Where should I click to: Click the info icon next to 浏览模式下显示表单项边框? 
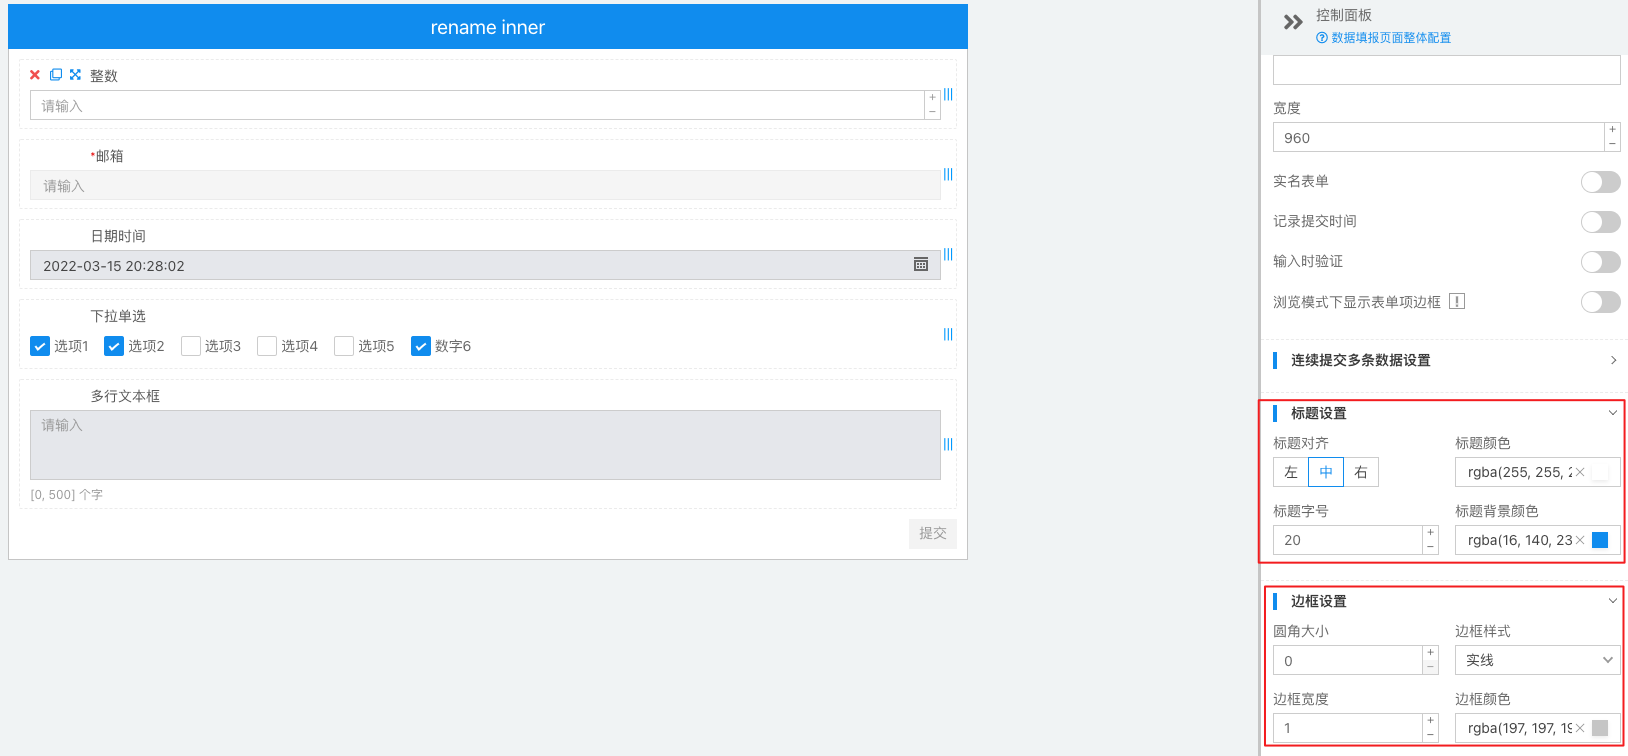click(x=1457, y=301)
